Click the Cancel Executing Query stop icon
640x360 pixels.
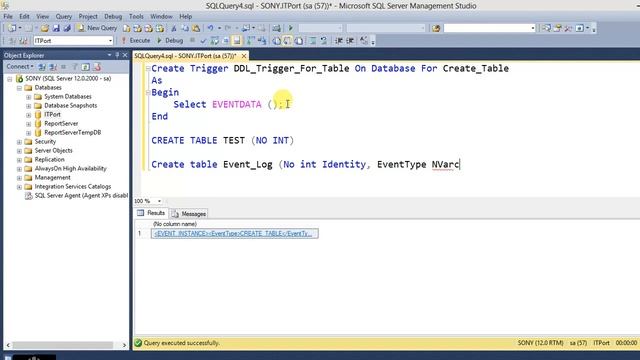coord(192,40)
